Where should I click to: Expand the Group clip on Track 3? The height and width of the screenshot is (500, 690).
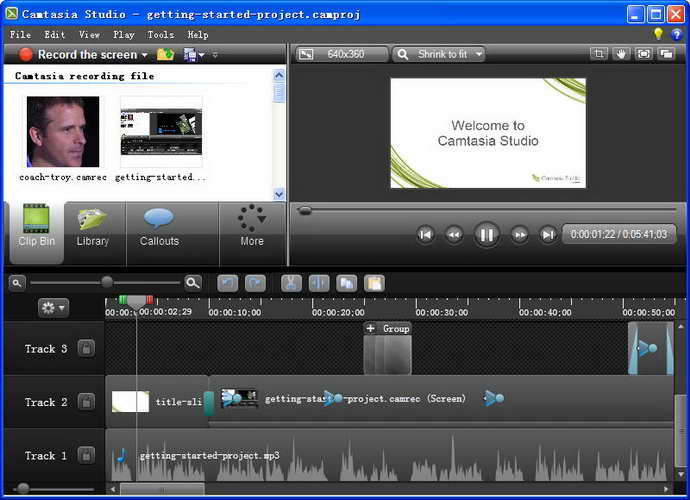(370, 328)
